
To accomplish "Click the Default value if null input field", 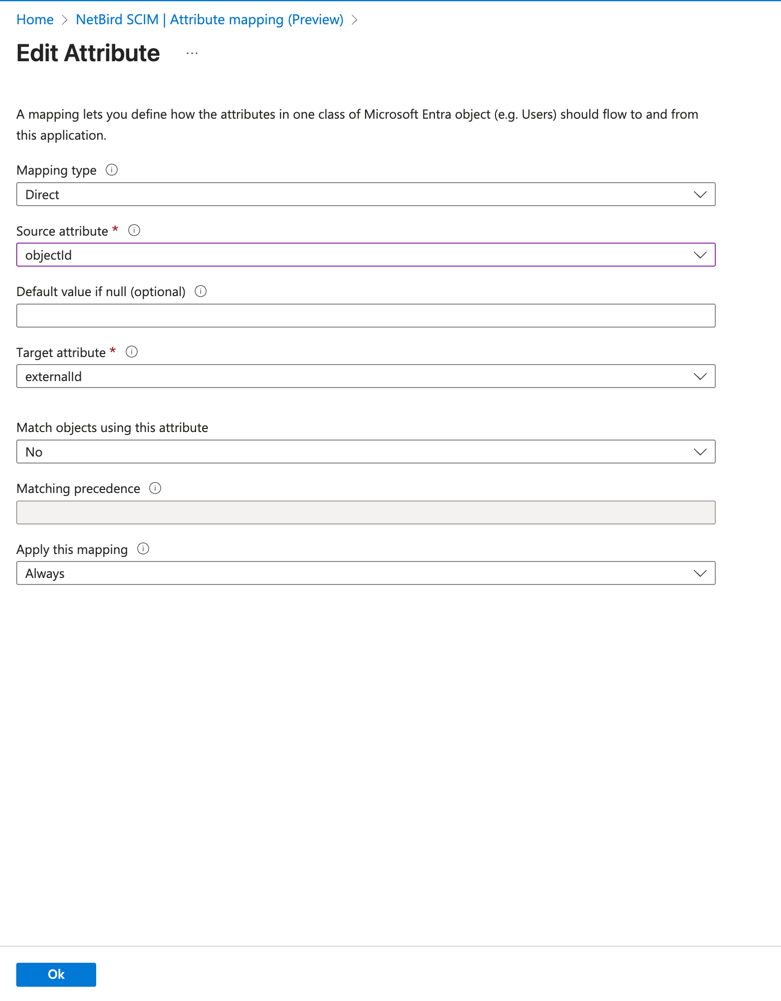I will click(366, 315).
